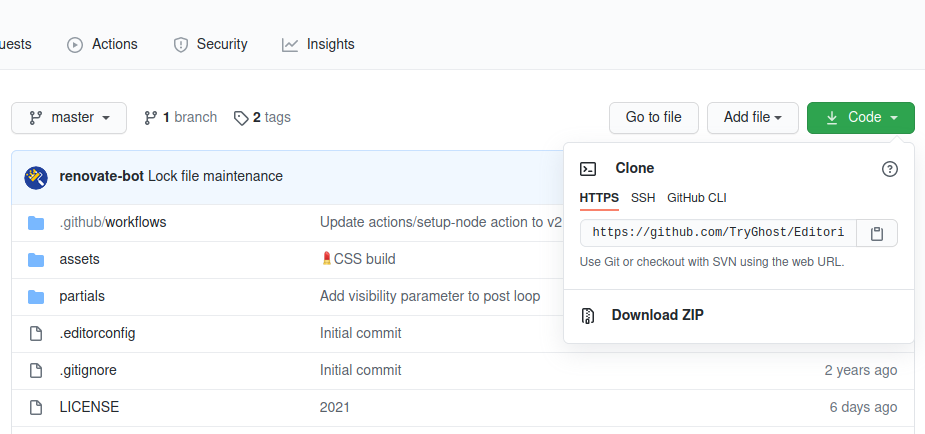Open the master branch dropdown
The image size is (925, 434).
(69, 118)
